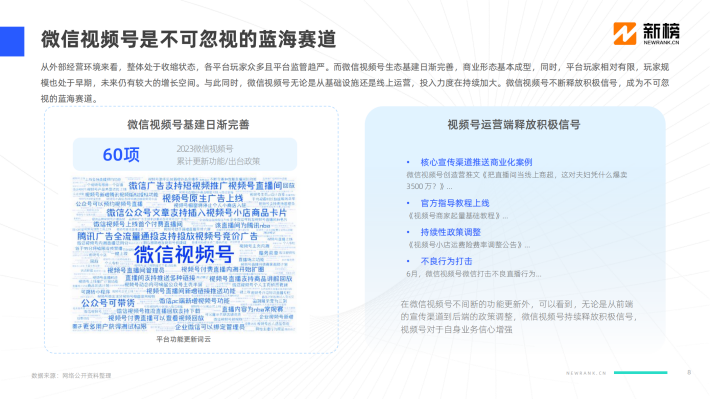Click the word cloud image

[x=184, y=255]
